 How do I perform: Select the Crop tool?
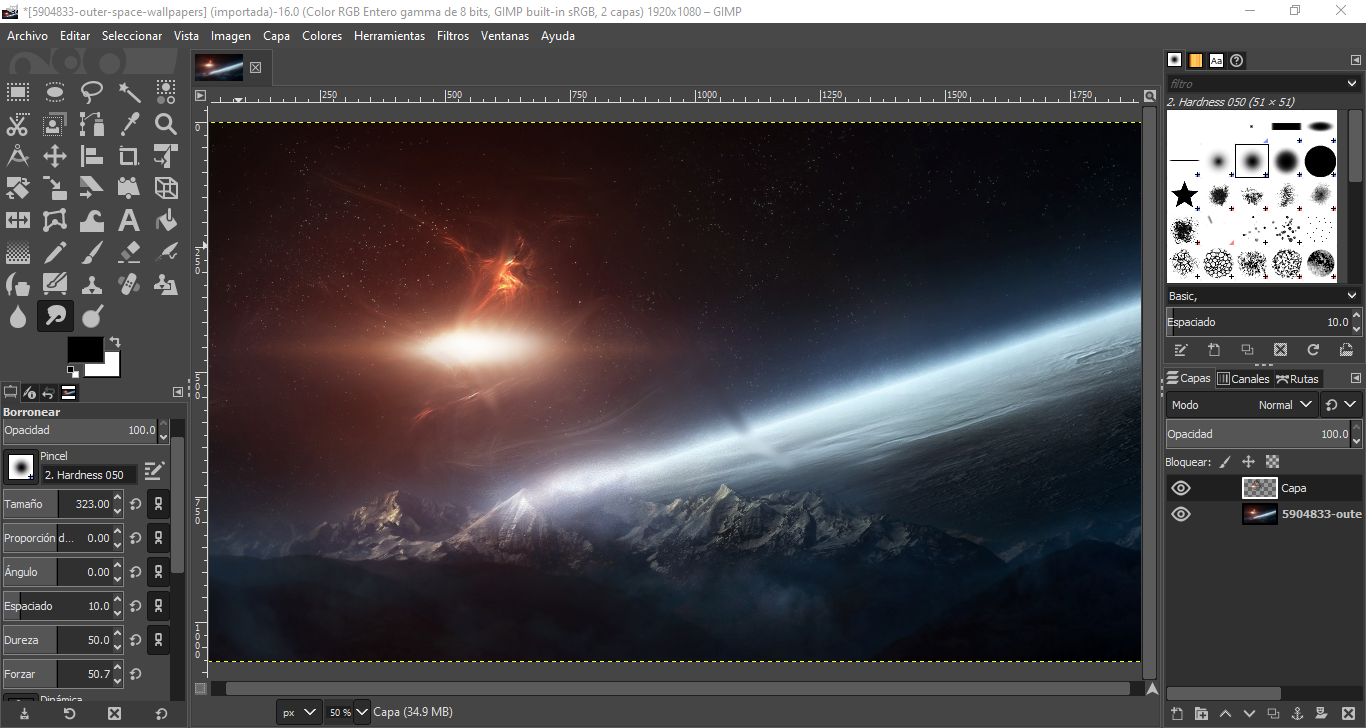point(129,156)
